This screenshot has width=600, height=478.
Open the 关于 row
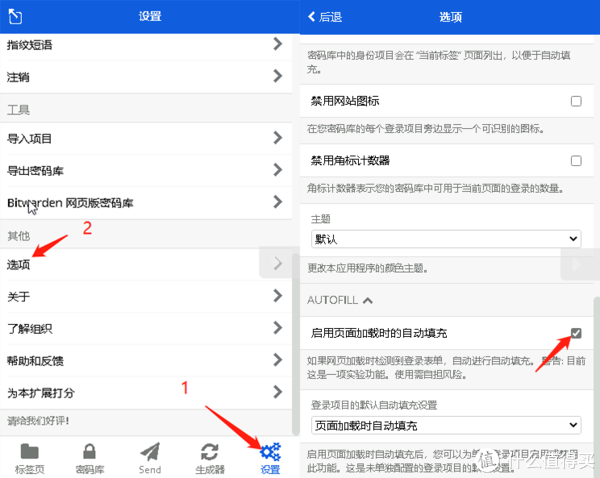(x=146, y=296)
